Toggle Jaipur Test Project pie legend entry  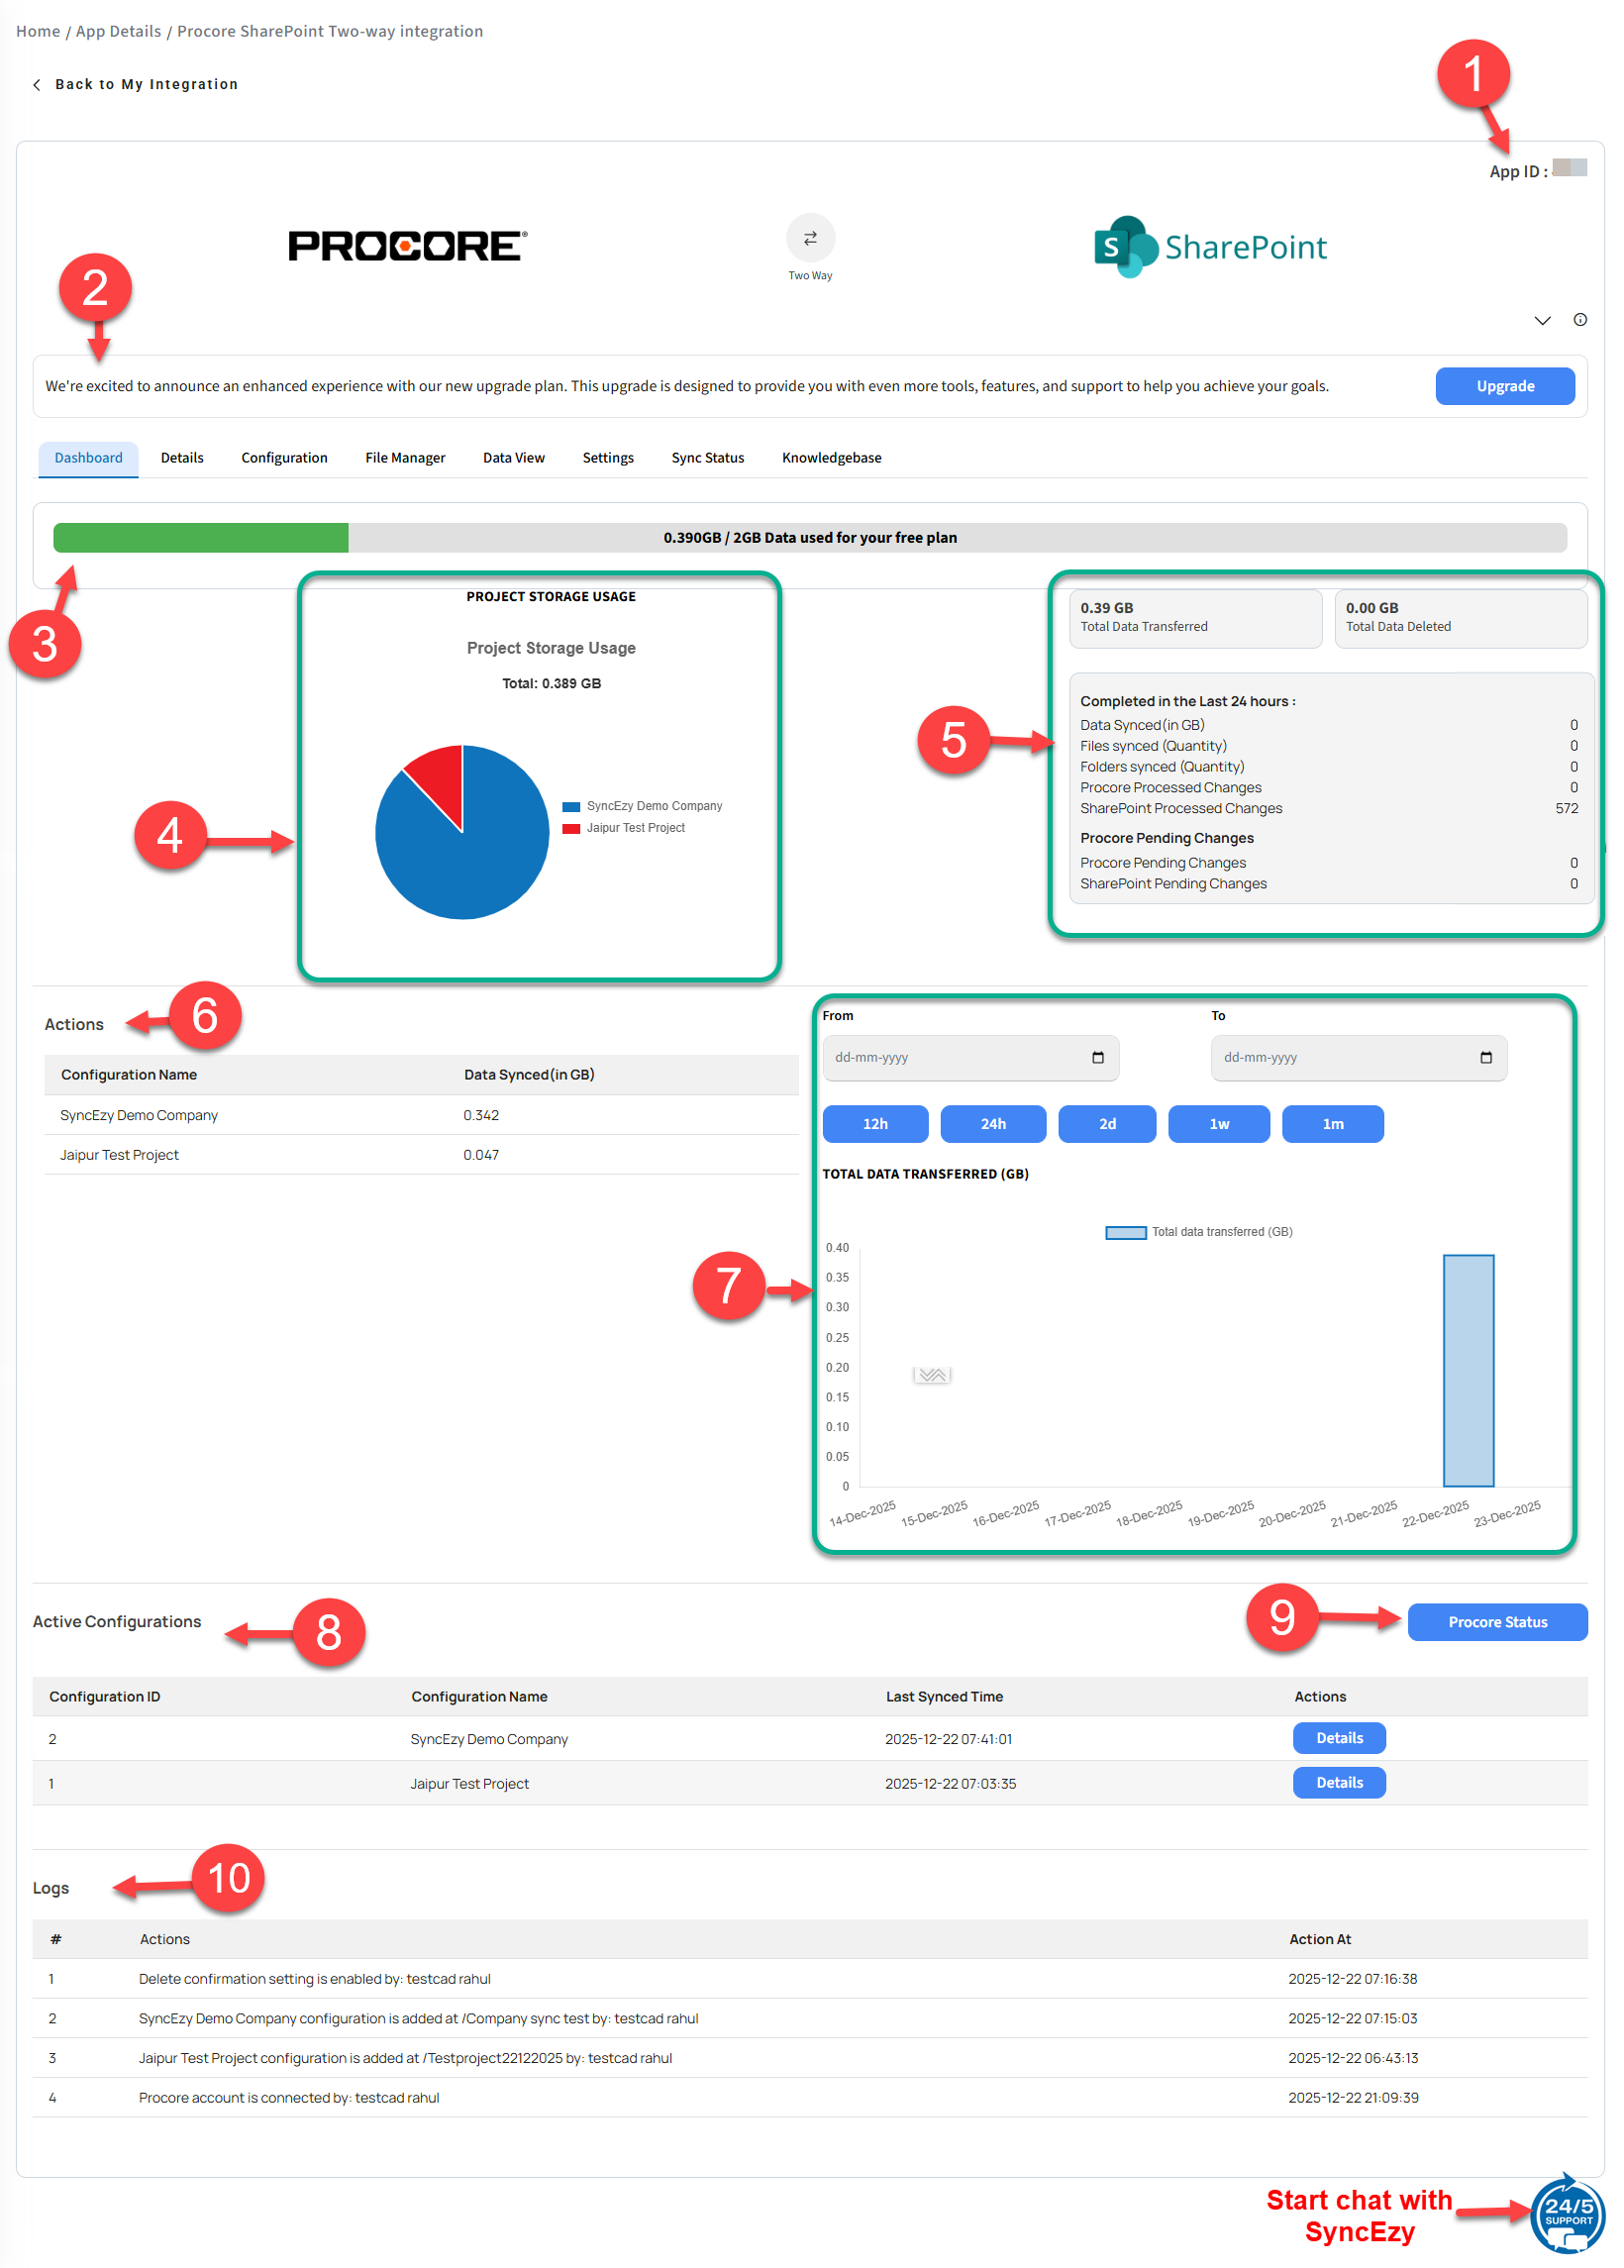625,828
